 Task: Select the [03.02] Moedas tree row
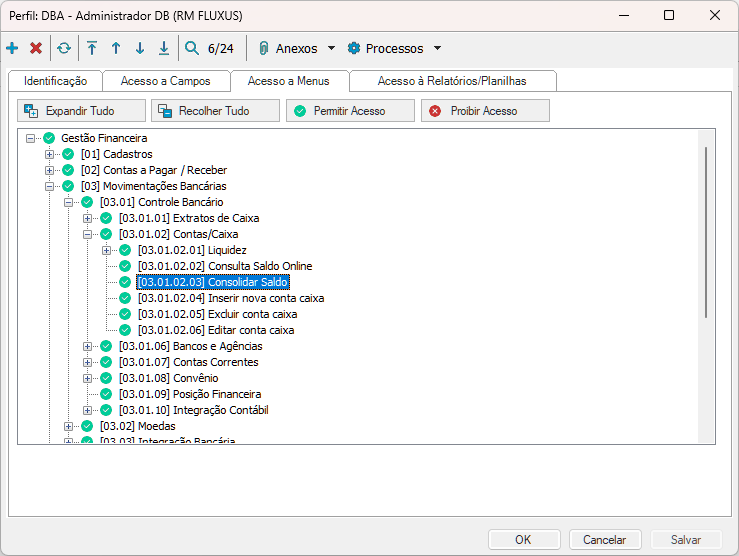point(138,426)
